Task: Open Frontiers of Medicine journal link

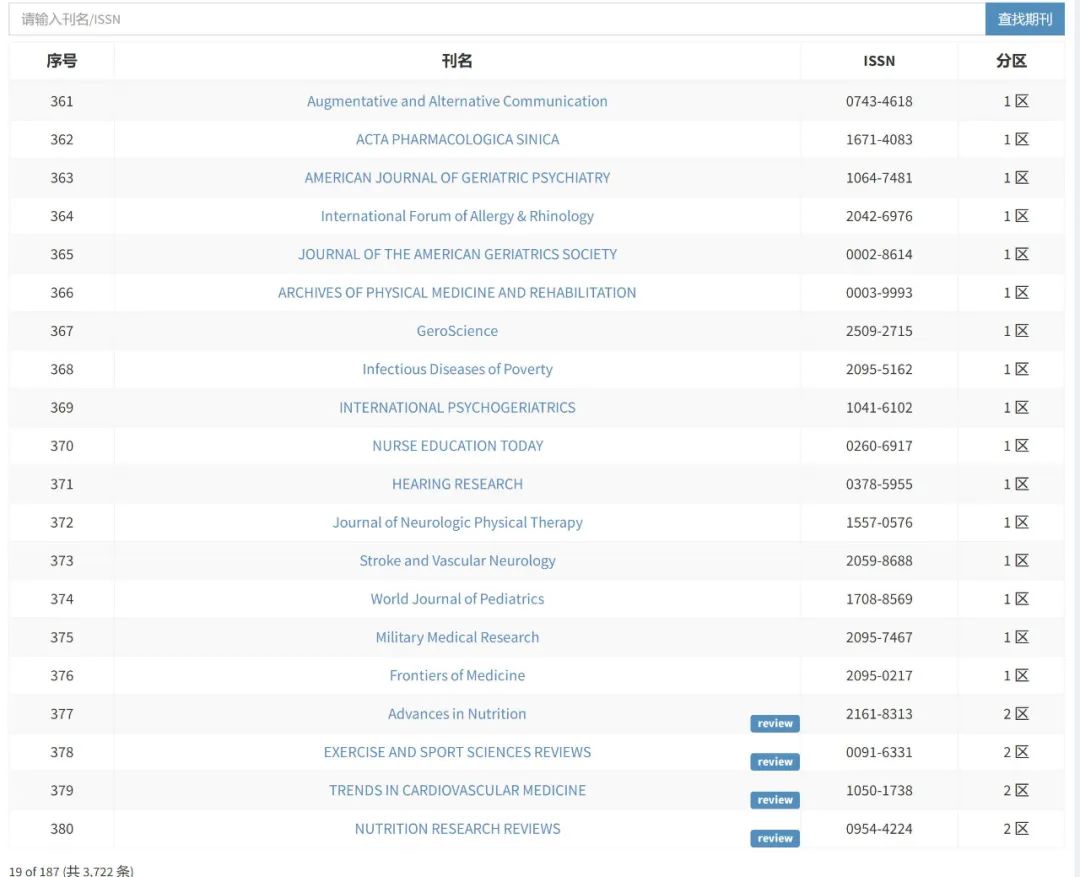Action: tap(457, 676)
